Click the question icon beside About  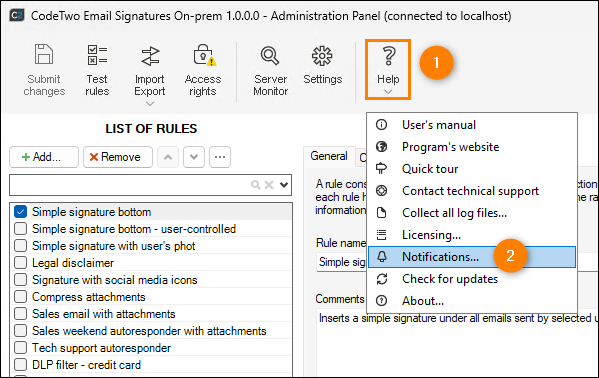click(x=381, y=301)
